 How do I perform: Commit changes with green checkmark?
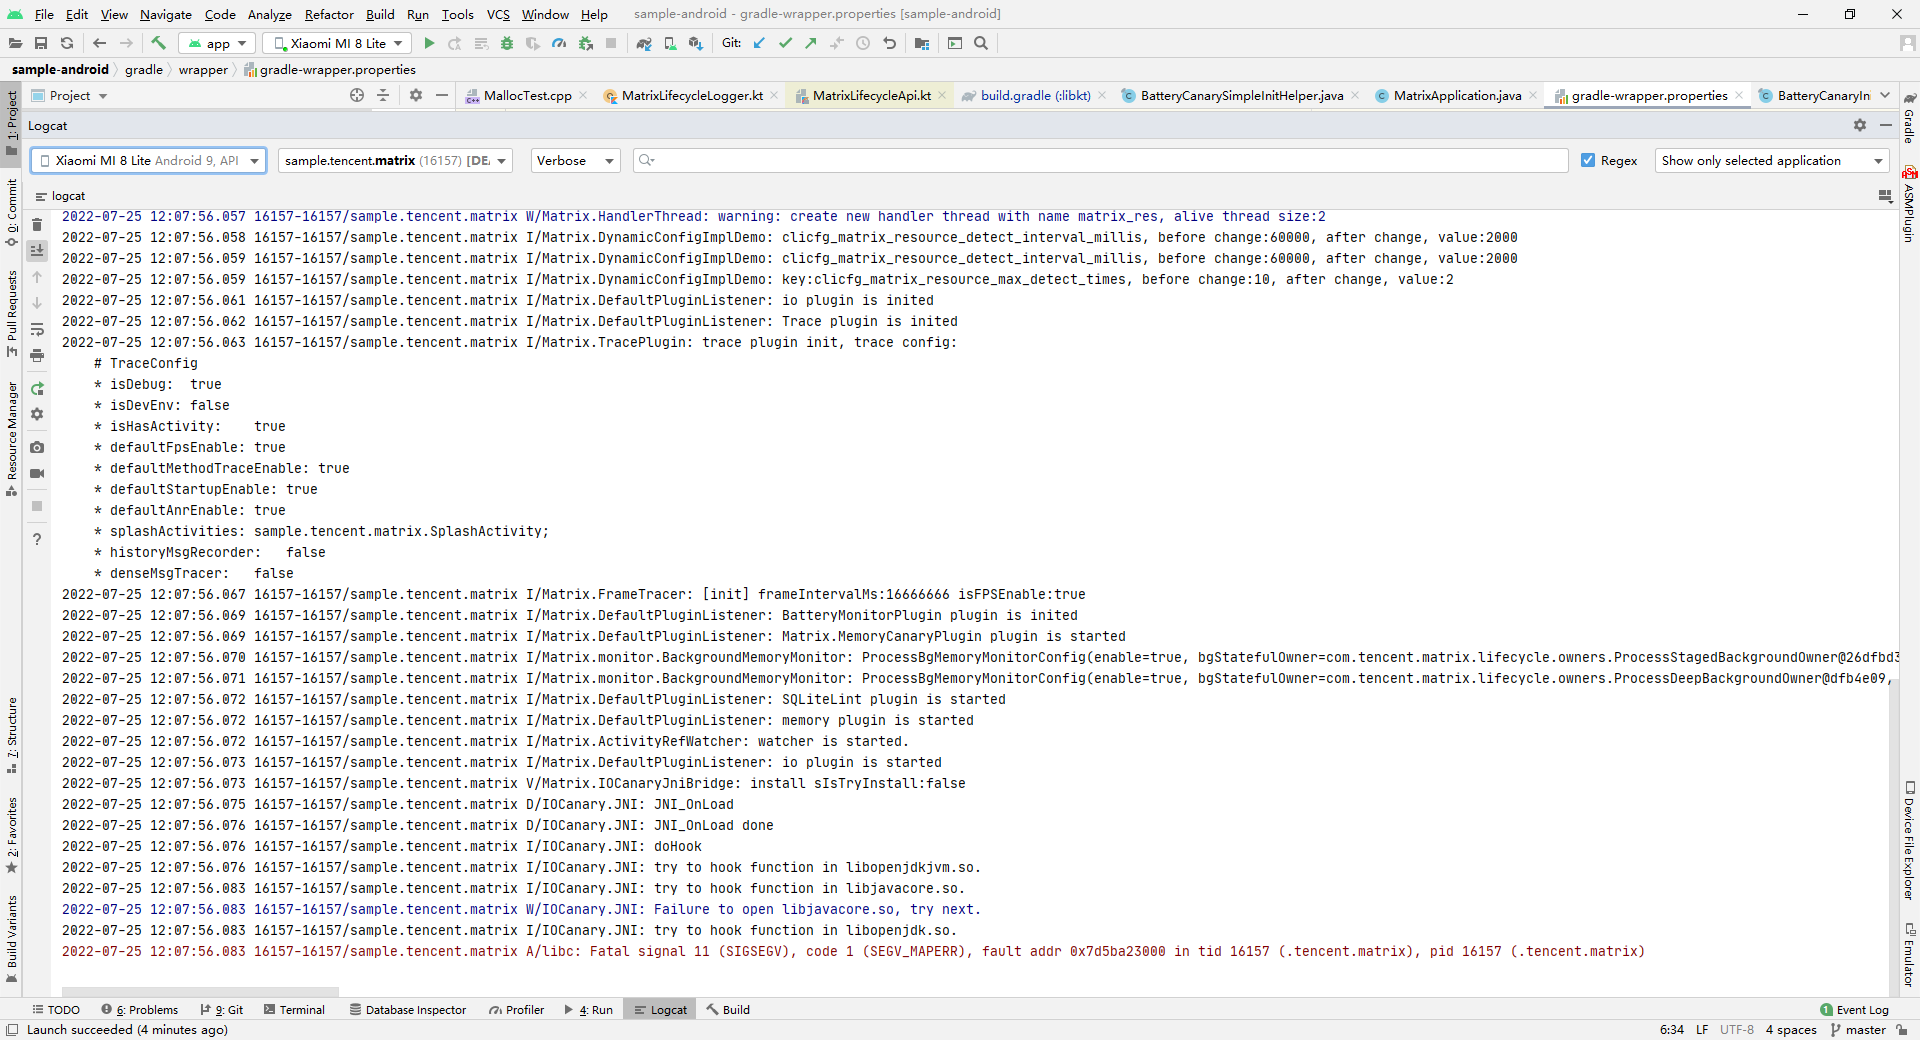(785, 43)
